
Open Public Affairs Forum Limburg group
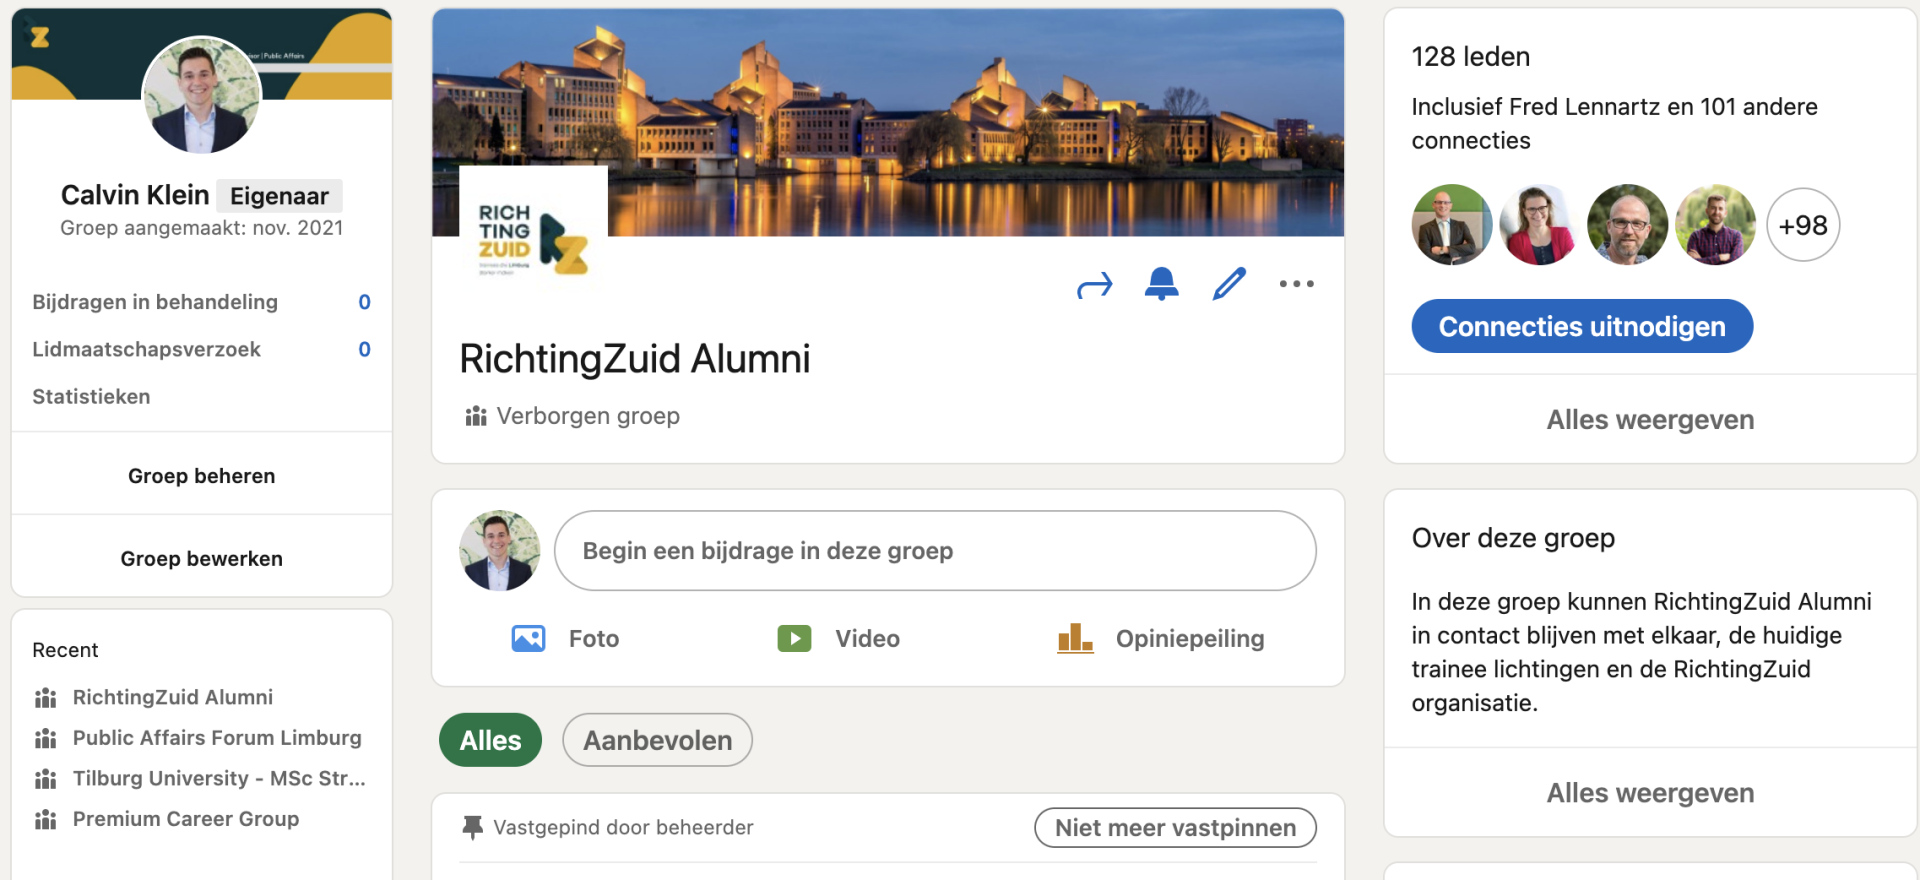point(217,738)
